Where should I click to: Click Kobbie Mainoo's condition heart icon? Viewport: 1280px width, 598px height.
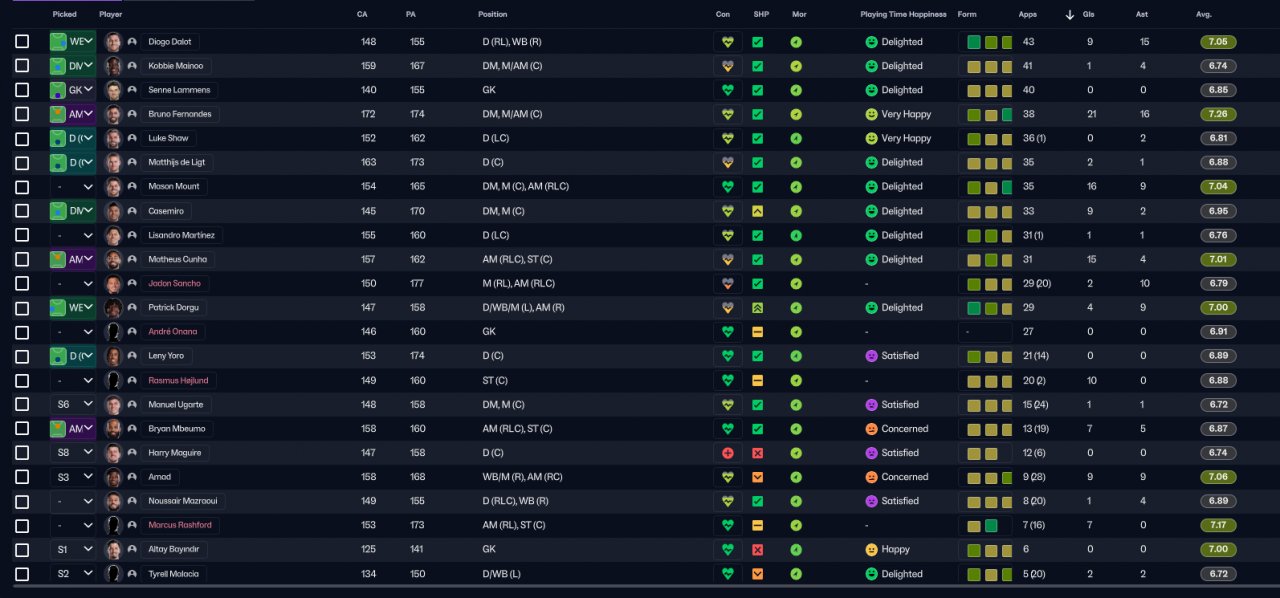(x=728, y=66)
